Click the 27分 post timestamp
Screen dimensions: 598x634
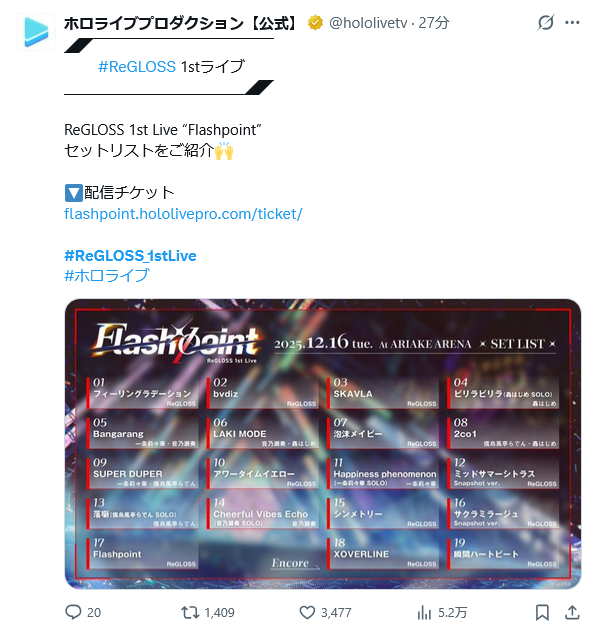(x=434, y=23)
